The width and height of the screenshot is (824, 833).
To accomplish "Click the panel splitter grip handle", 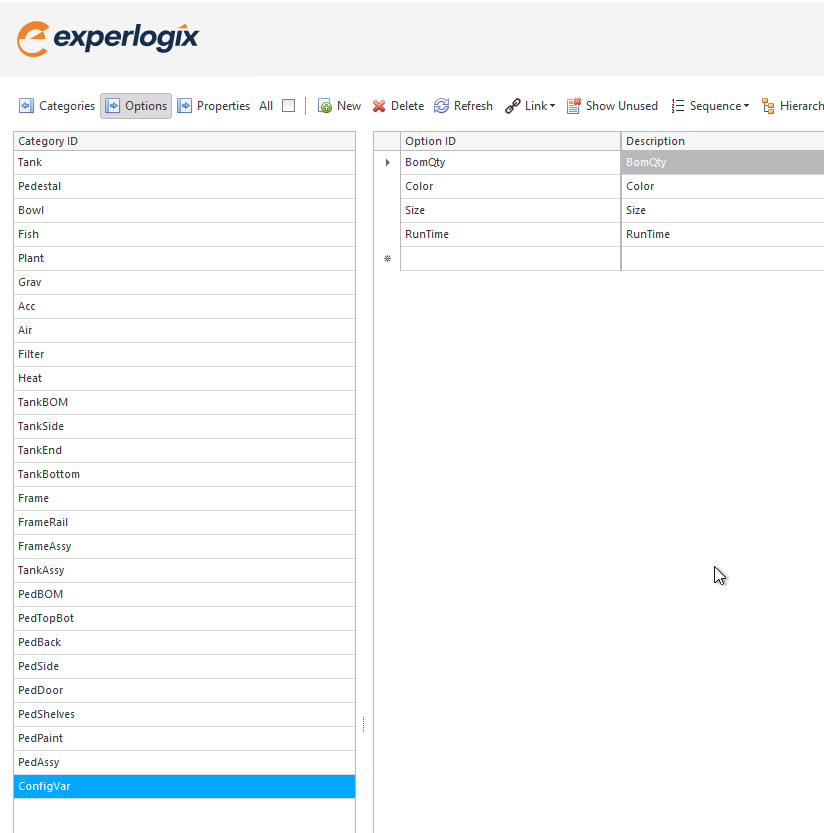I will pyautogui.click(x=363, y=725).
